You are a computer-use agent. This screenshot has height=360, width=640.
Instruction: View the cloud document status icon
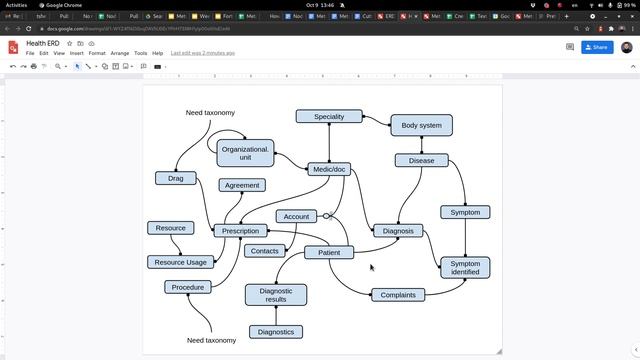pyautogui.click(x=91, y=43)
